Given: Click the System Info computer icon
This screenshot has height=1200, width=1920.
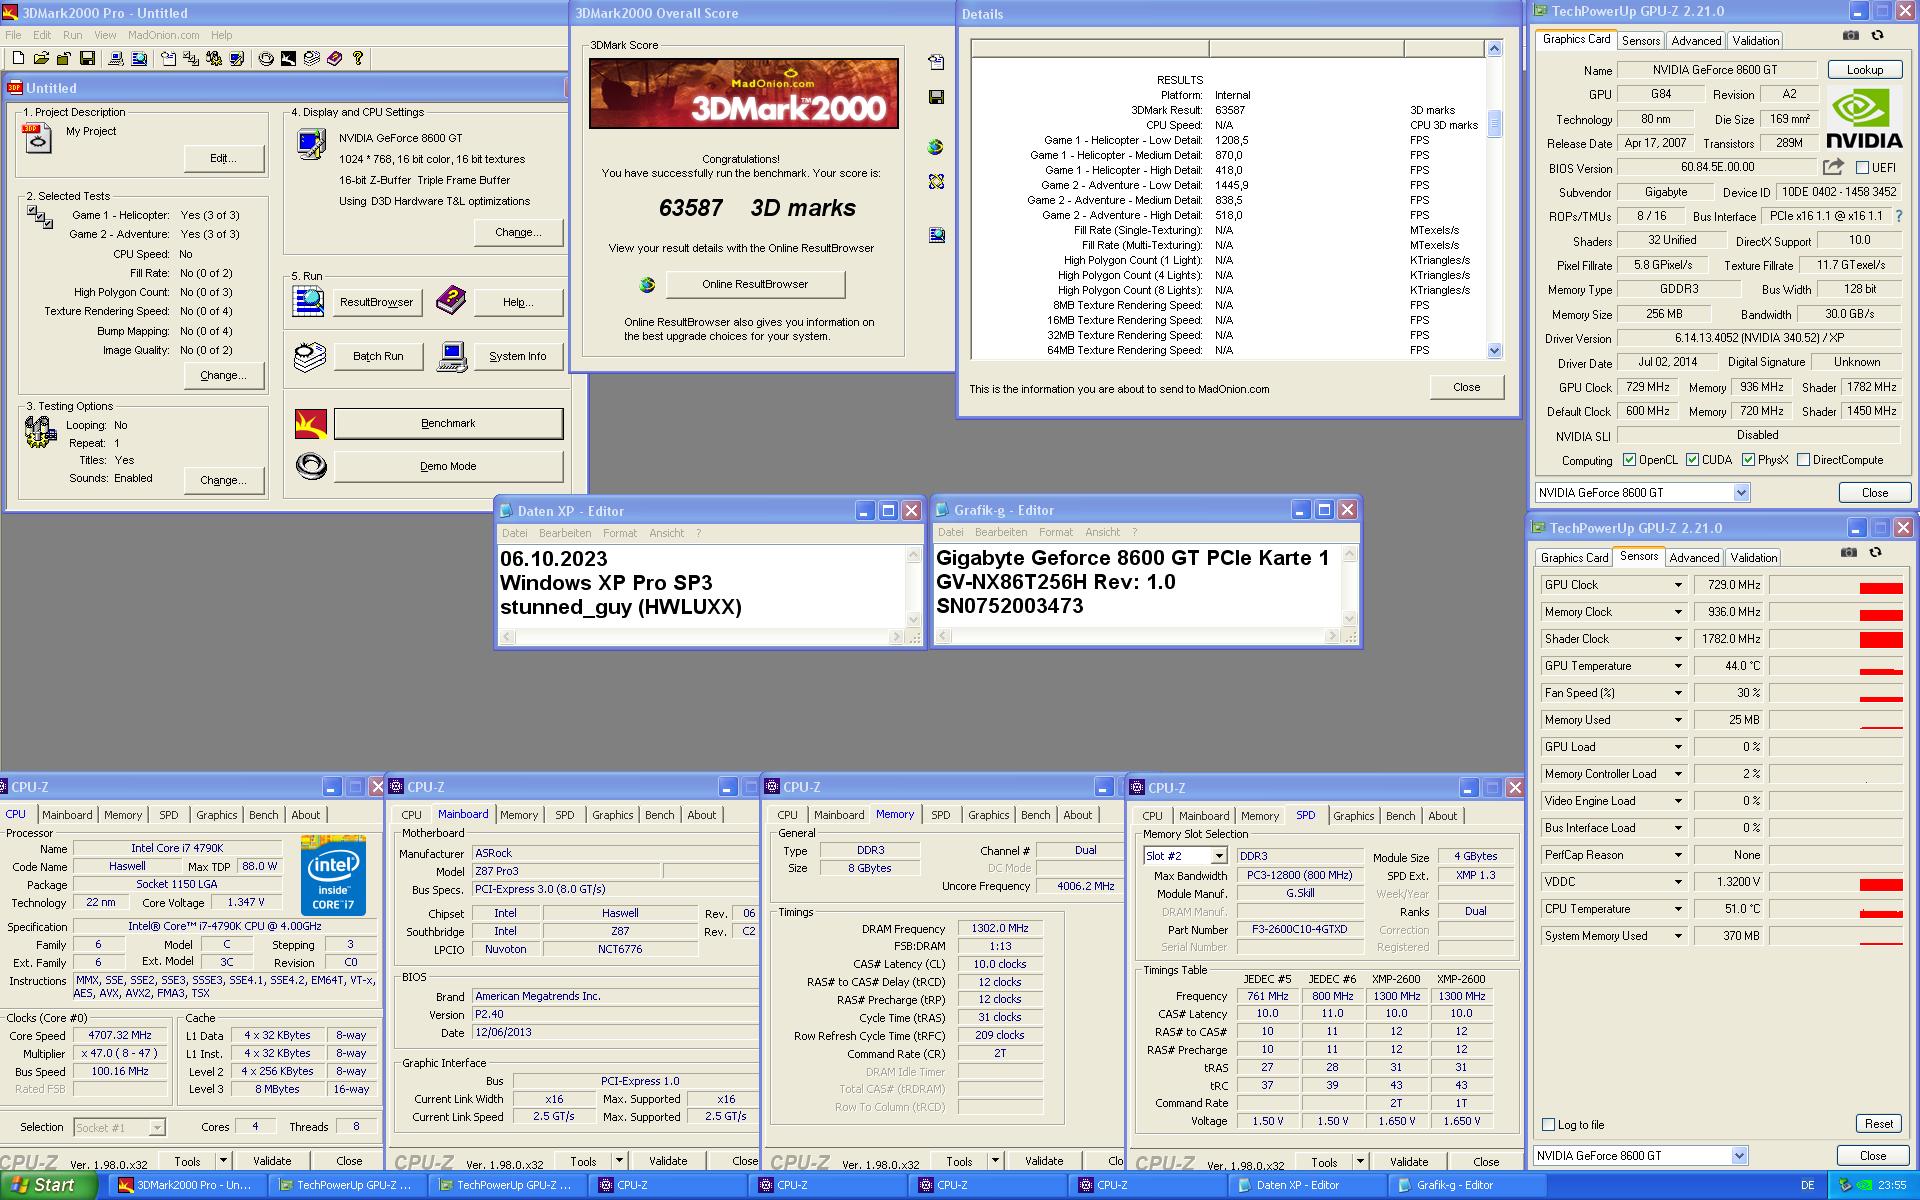Looking at the screenshot, I should pos(453,357).
